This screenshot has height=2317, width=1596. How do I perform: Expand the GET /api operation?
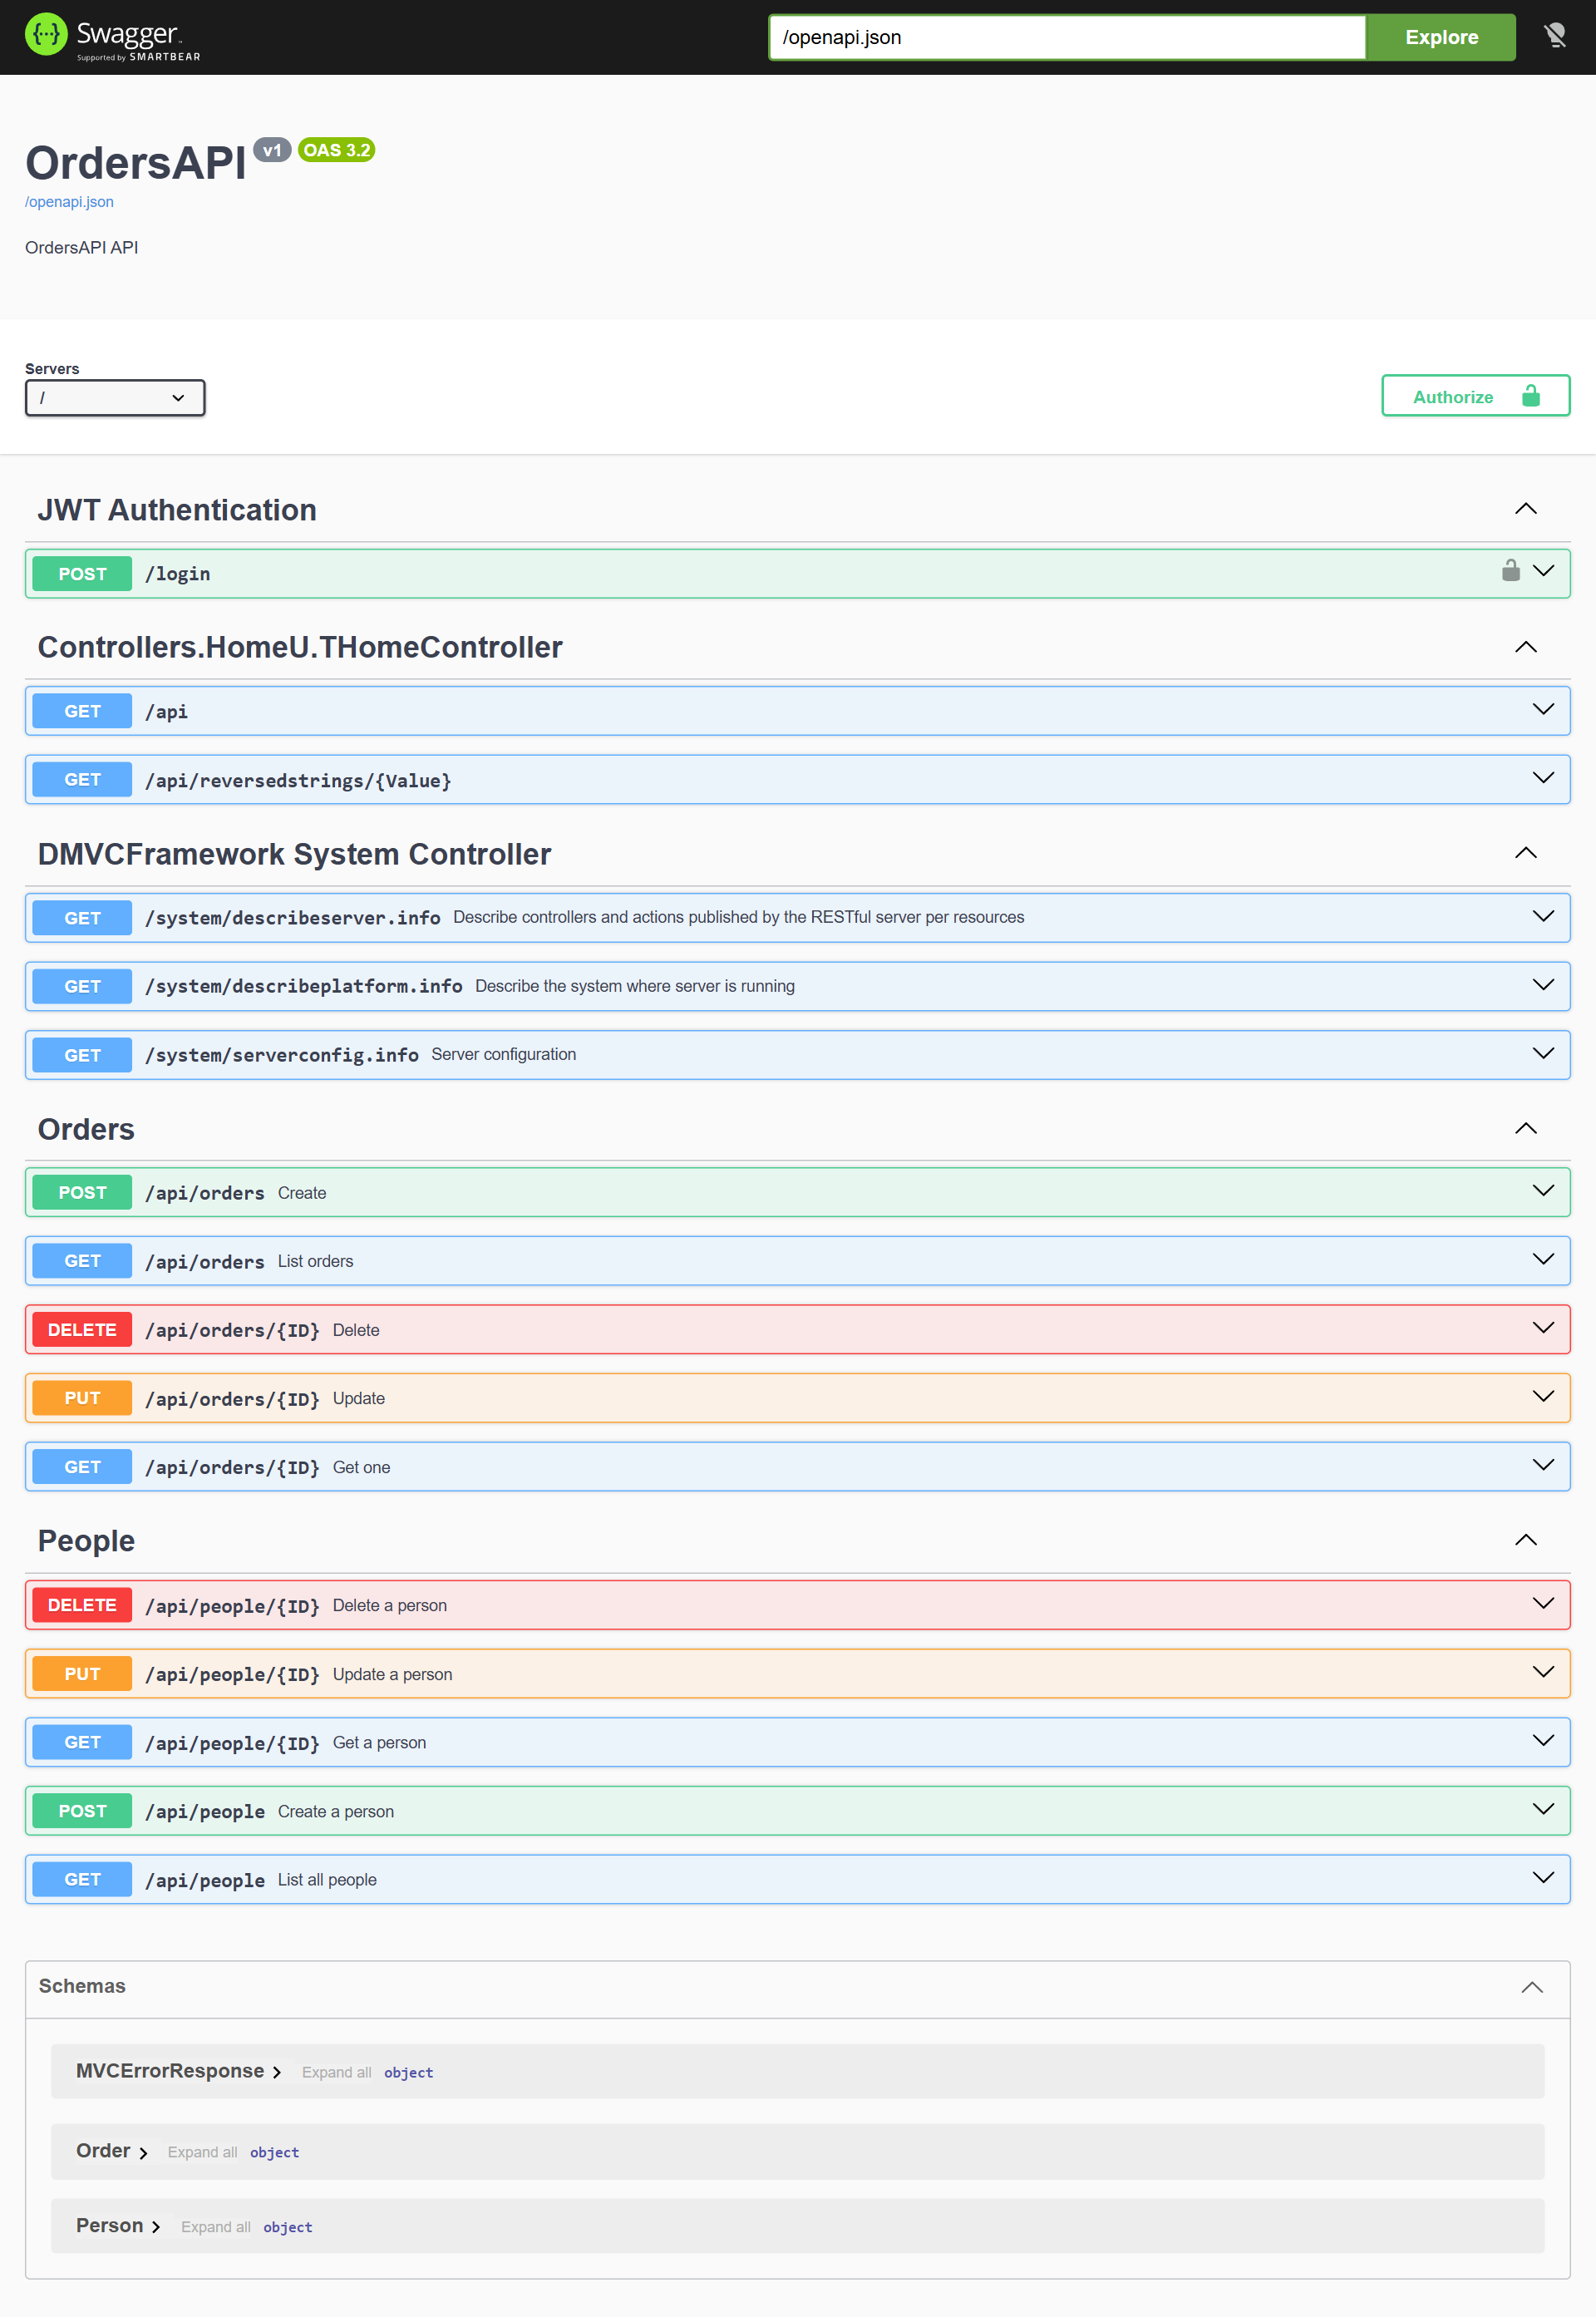pos(797,711)
